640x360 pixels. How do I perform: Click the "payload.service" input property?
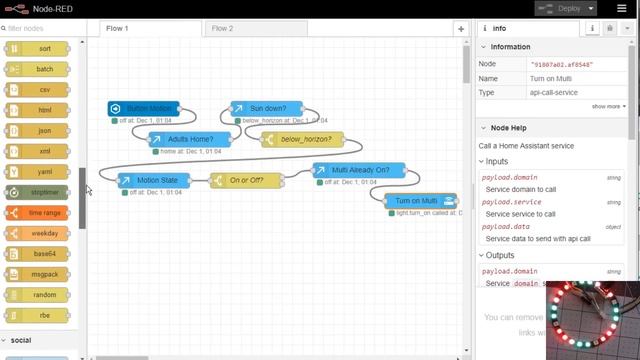tap(511, 202)
